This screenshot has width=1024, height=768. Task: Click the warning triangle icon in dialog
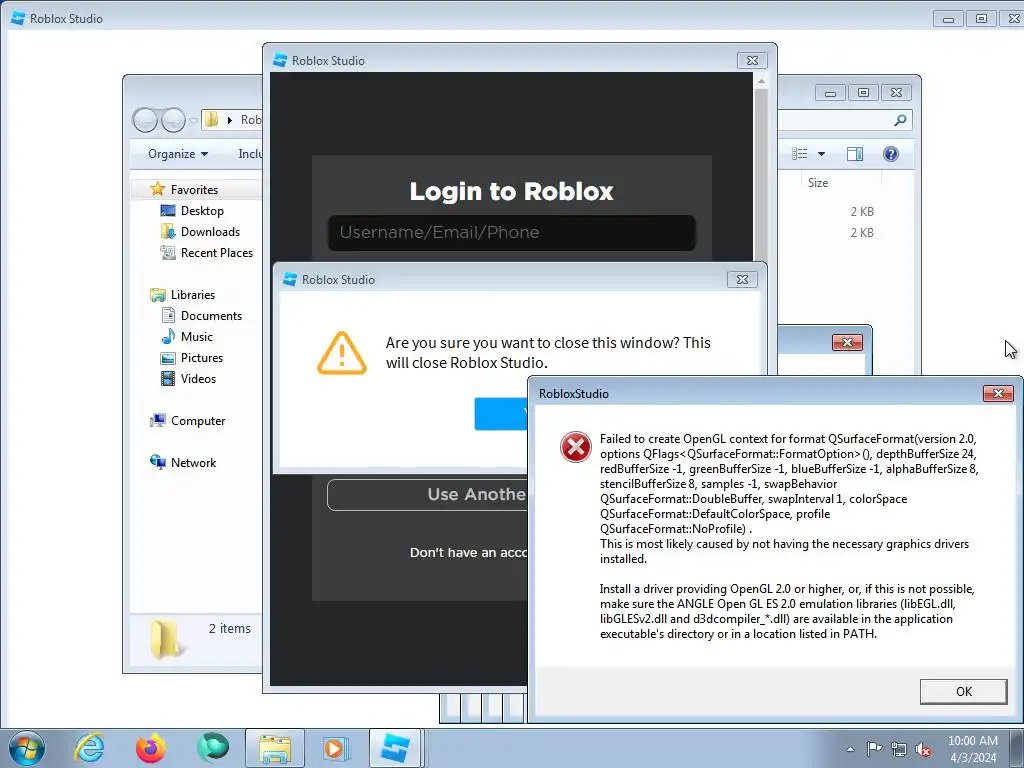(342, 353)
